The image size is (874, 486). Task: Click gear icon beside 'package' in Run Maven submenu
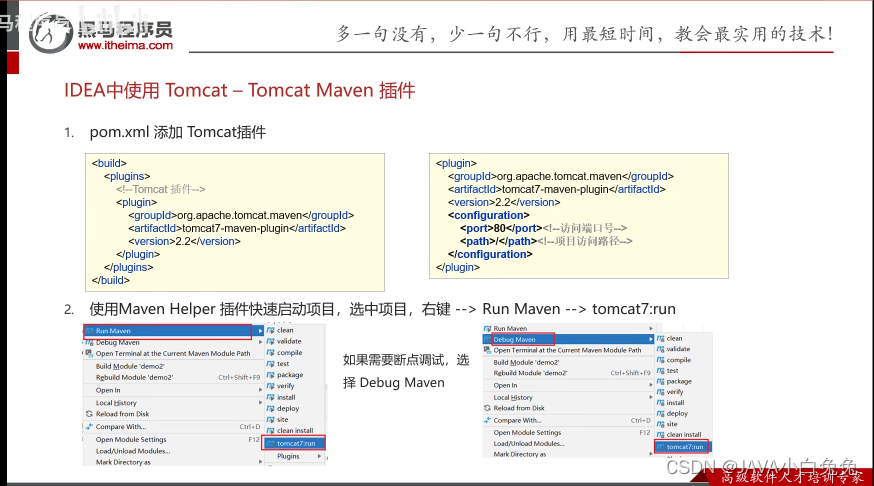[270, 375]
